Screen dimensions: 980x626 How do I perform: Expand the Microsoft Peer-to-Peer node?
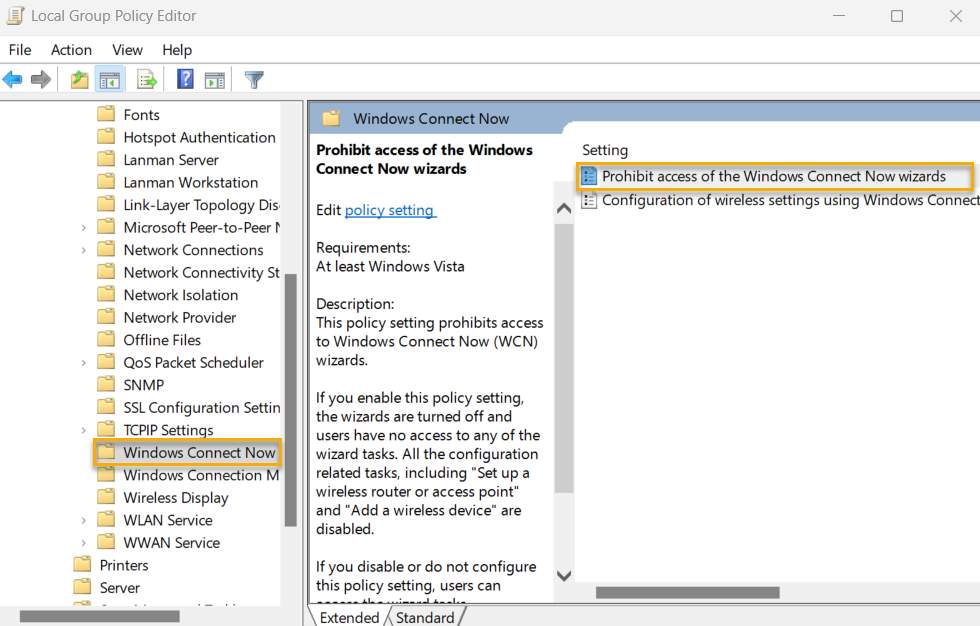coord(84,227)
